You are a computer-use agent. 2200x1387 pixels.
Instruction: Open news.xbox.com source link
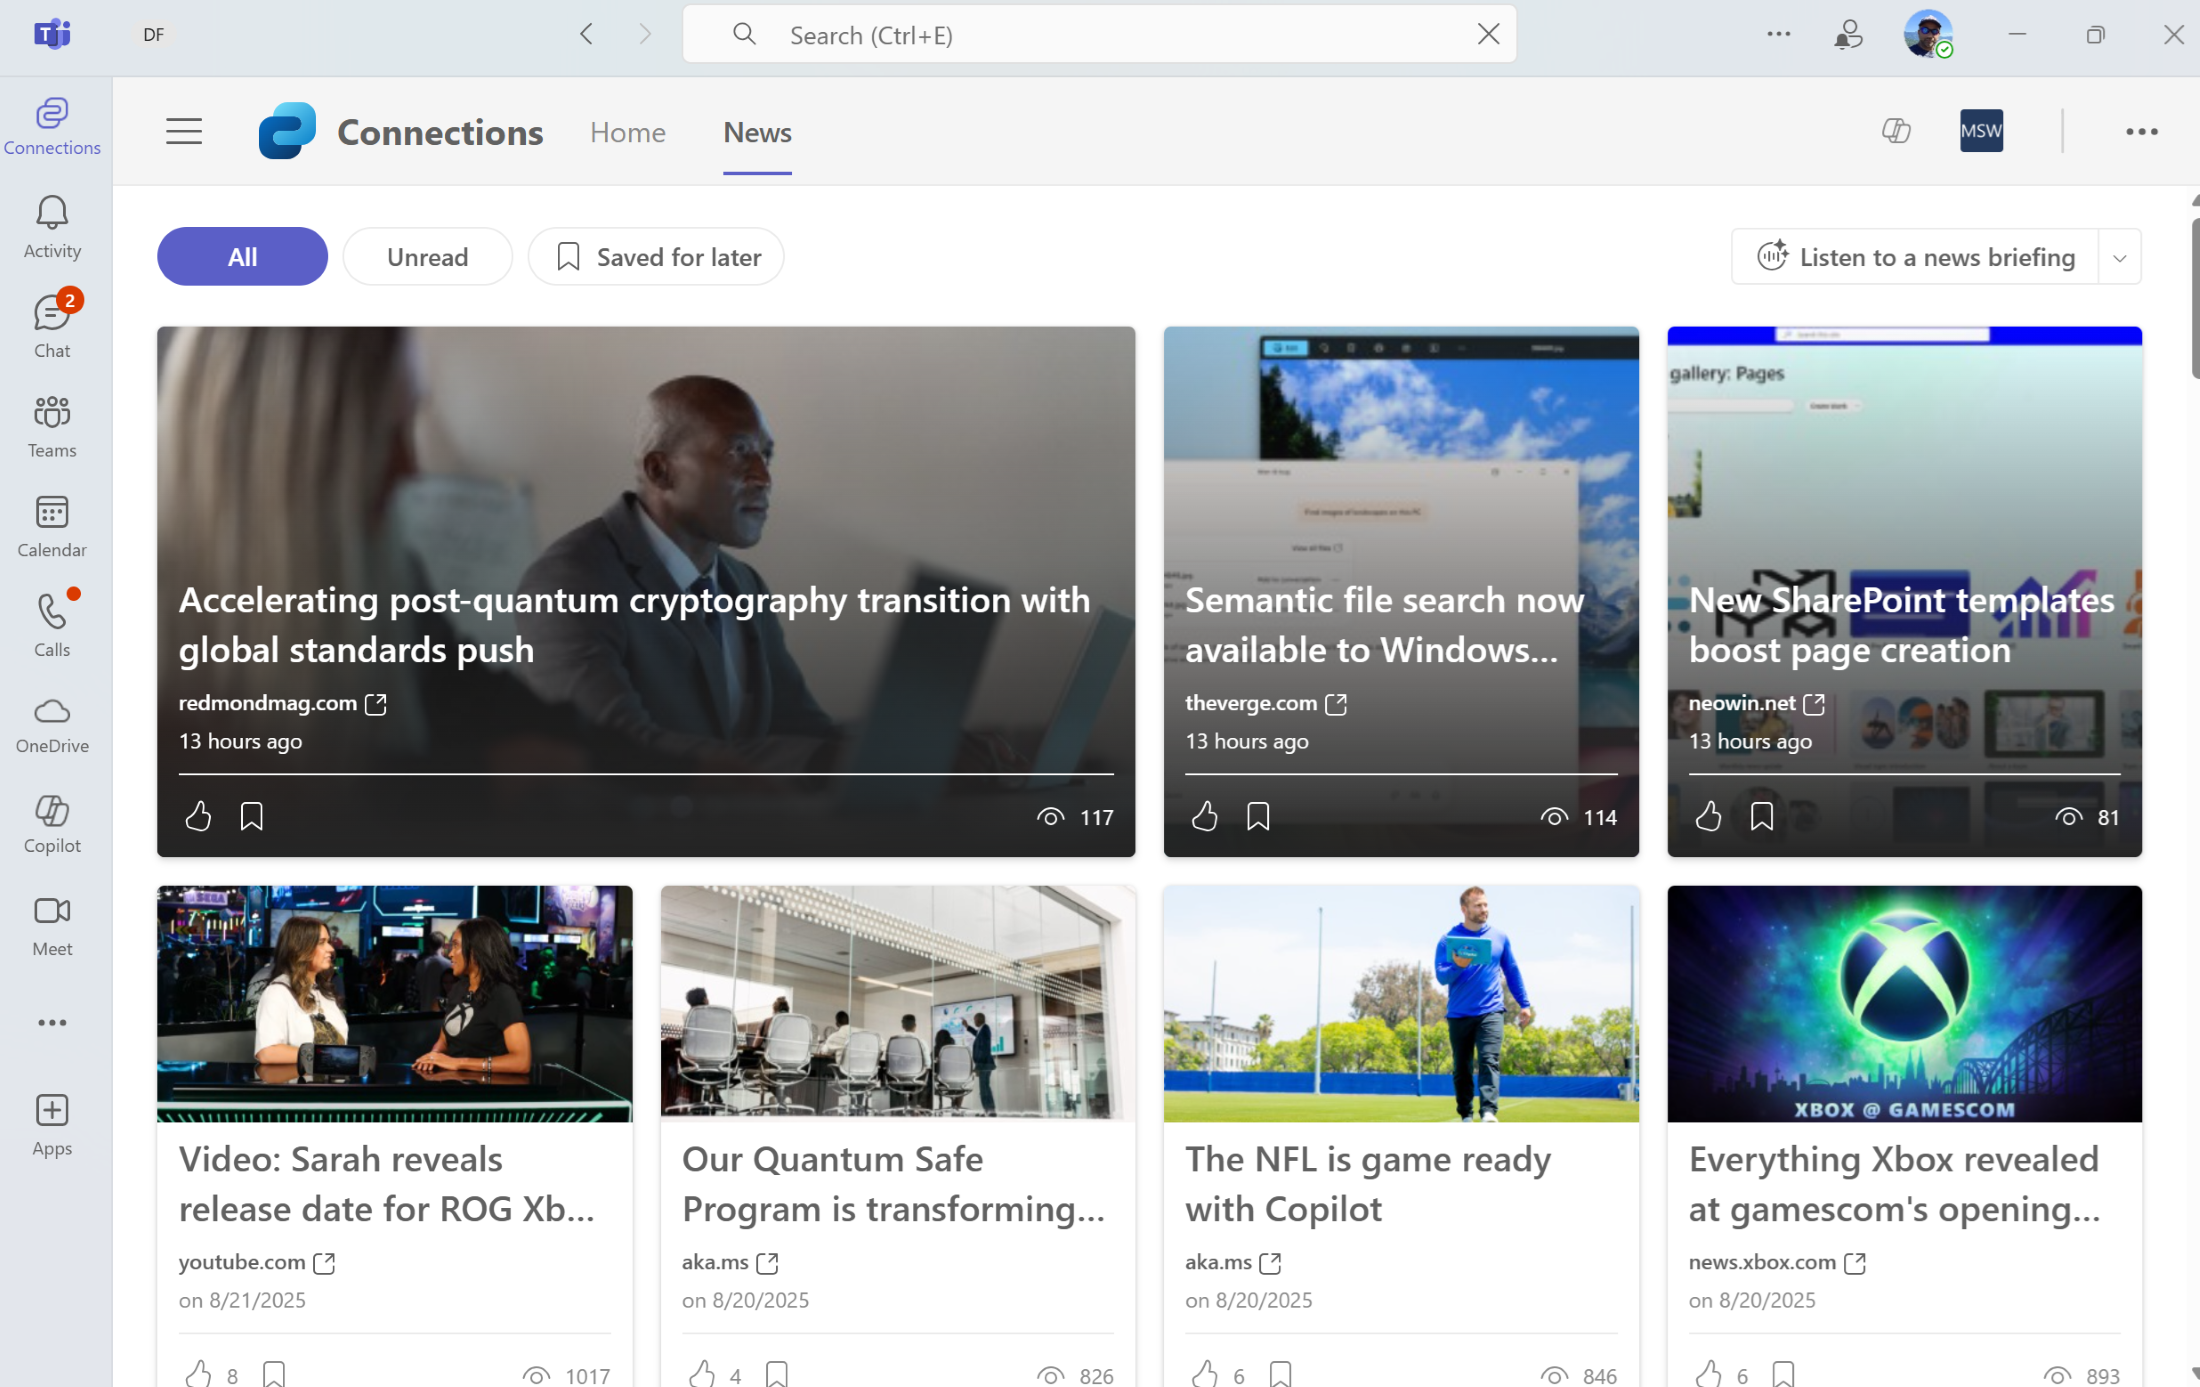1777,1262
